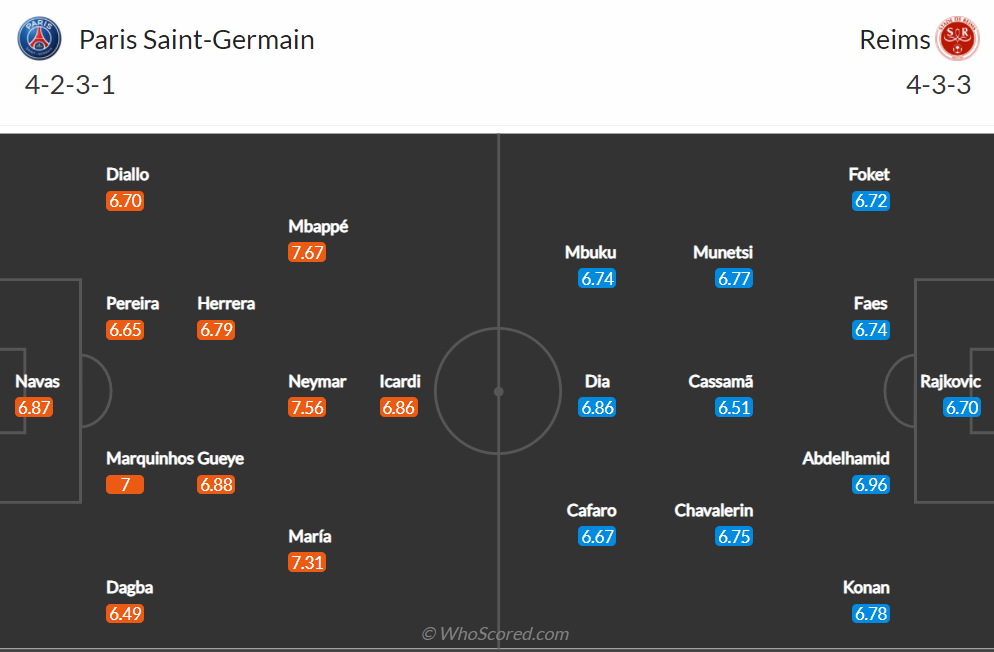This screenshot has width=994, height=652.
Task: Click the Reims 4-3-3 formation text
Action: 938,85
